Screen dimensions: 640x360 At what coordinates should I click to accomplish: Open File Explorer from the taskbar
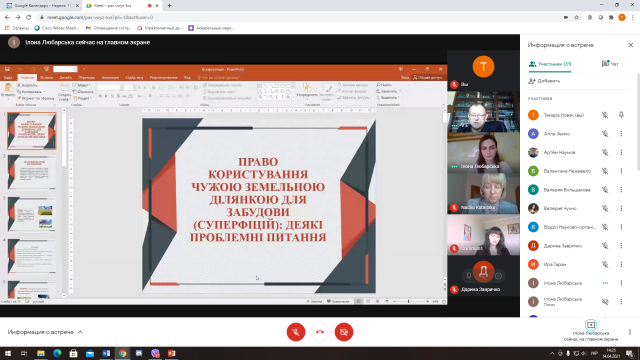coord(41,353)
